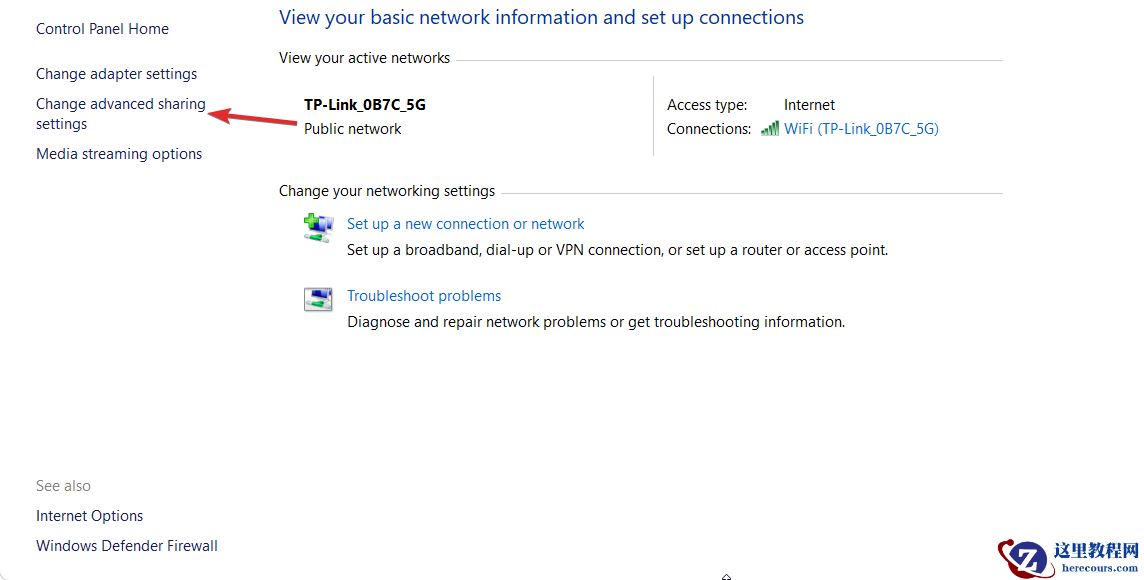Click the View your active networks heading
Viewport: 1144px width, 580px height.
point(364,58)
